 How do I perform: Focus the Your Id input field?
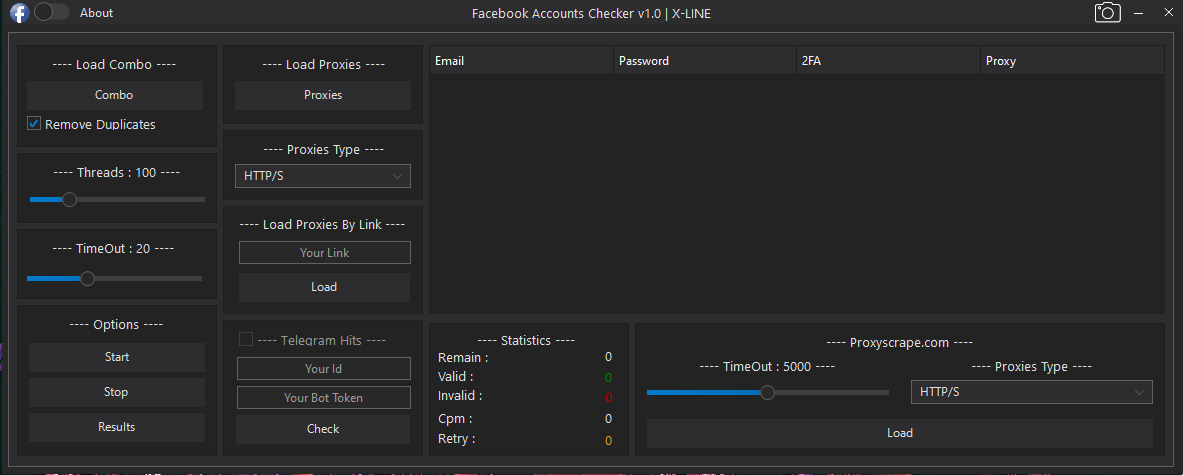pos(324,369)
